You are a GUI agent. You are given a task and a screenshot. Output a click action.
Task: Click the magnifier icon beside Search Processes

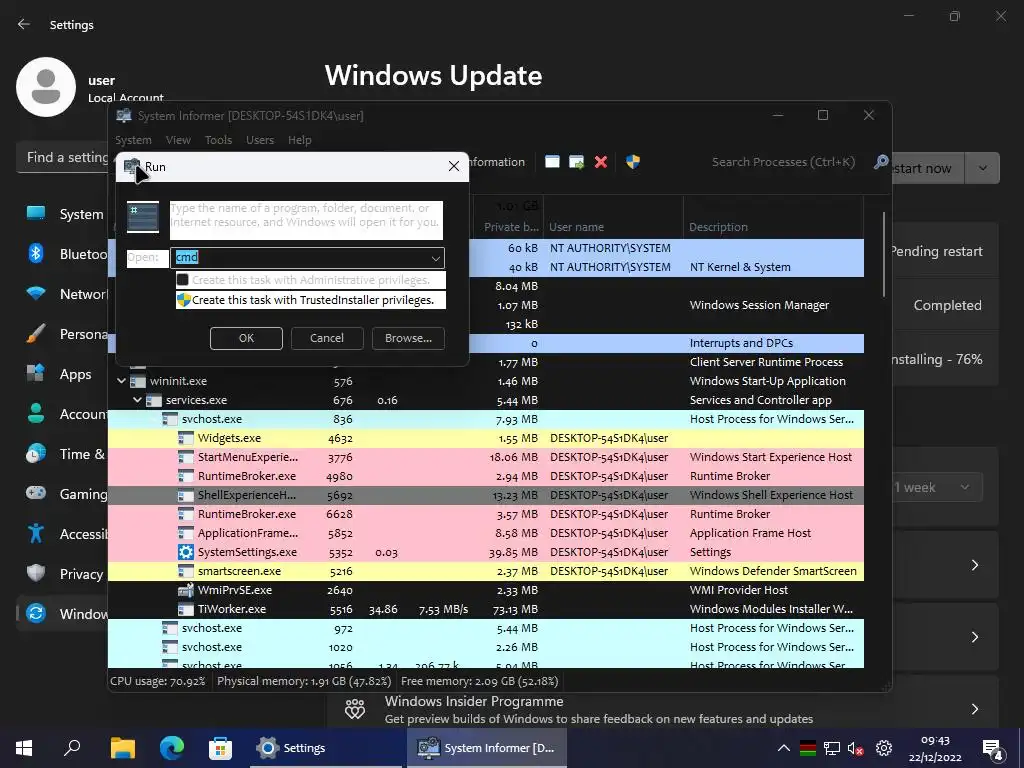coord(881,161)
